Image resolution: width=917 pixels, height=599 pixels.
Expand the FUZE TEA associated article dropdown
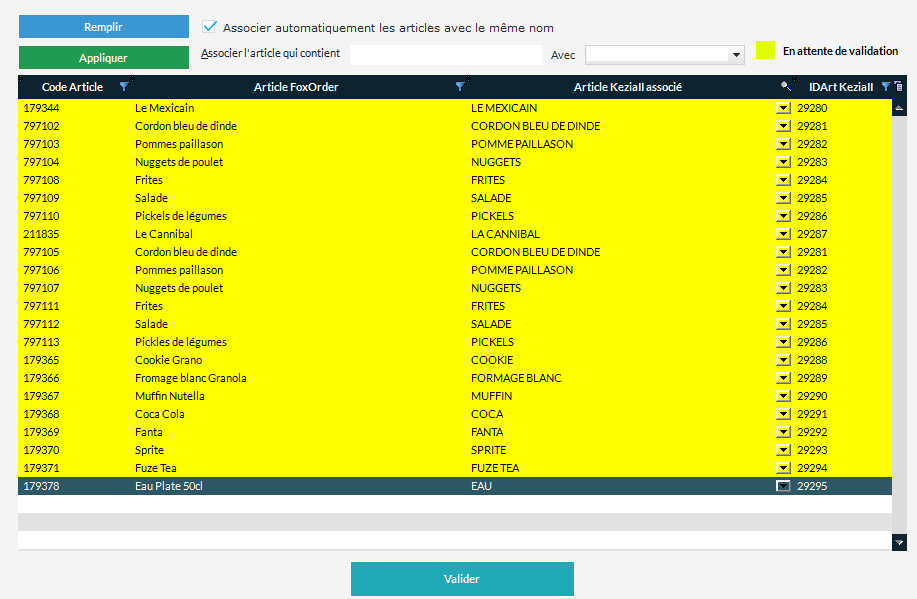(x=783, y=468)
